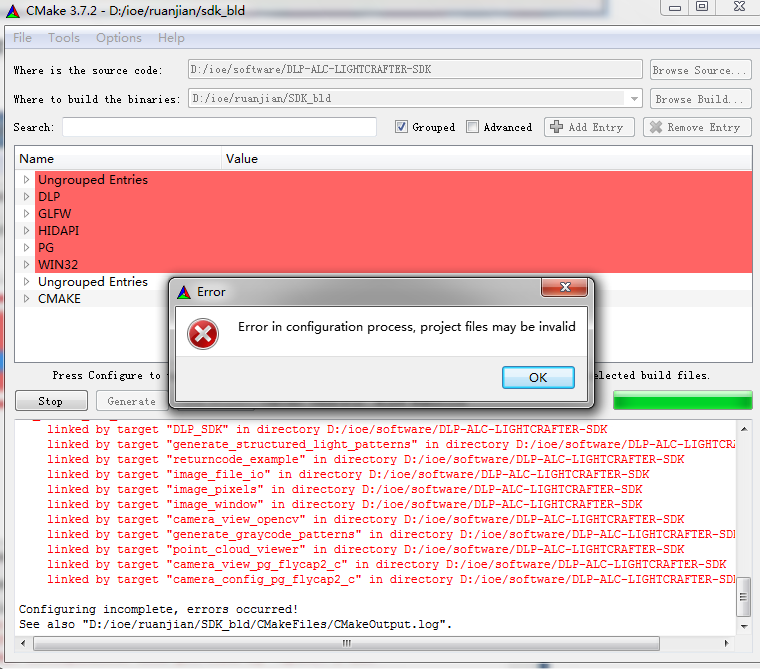The height and width of the screenshot is (669, 760).
Task: Click log line for target "DLP_SDK"
Action: (327, 429)
